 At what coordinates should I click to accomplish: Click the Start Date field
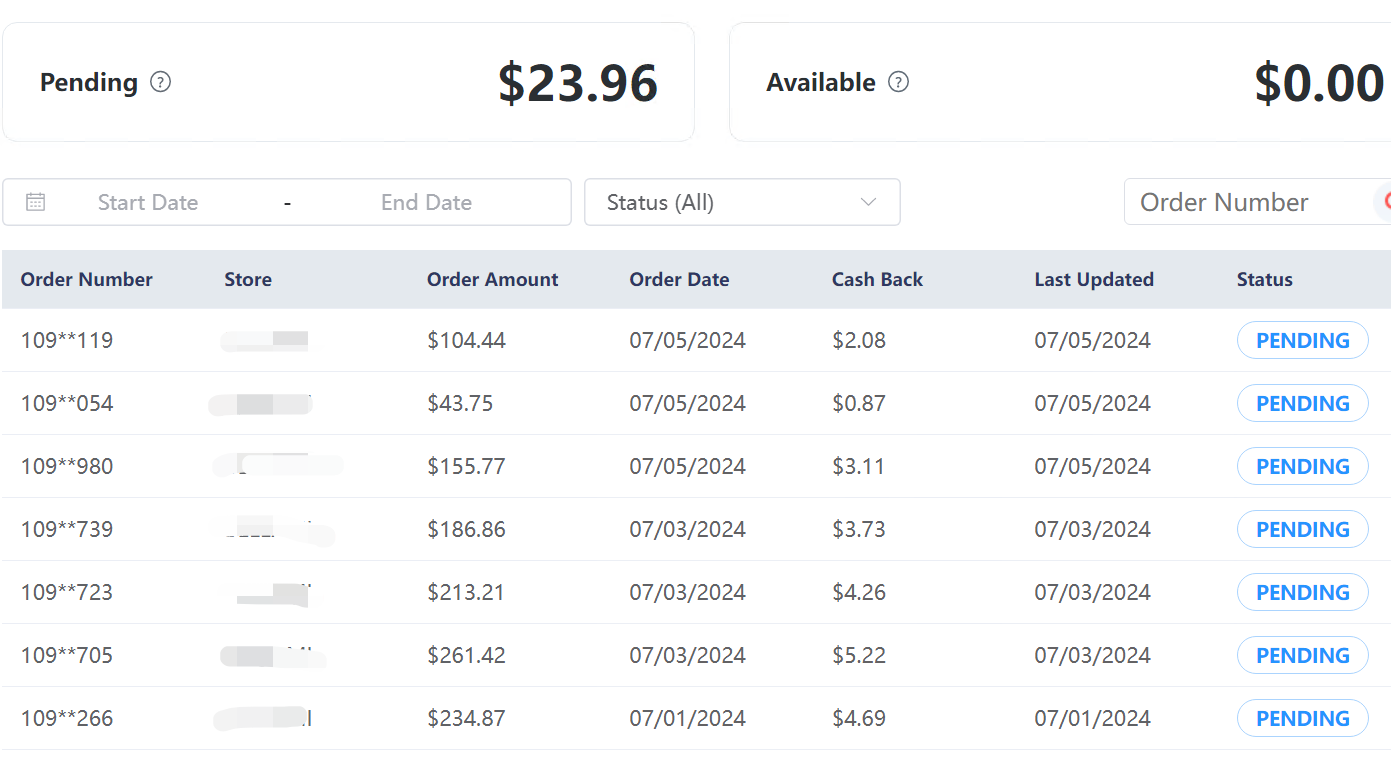(x=148, y=202)
